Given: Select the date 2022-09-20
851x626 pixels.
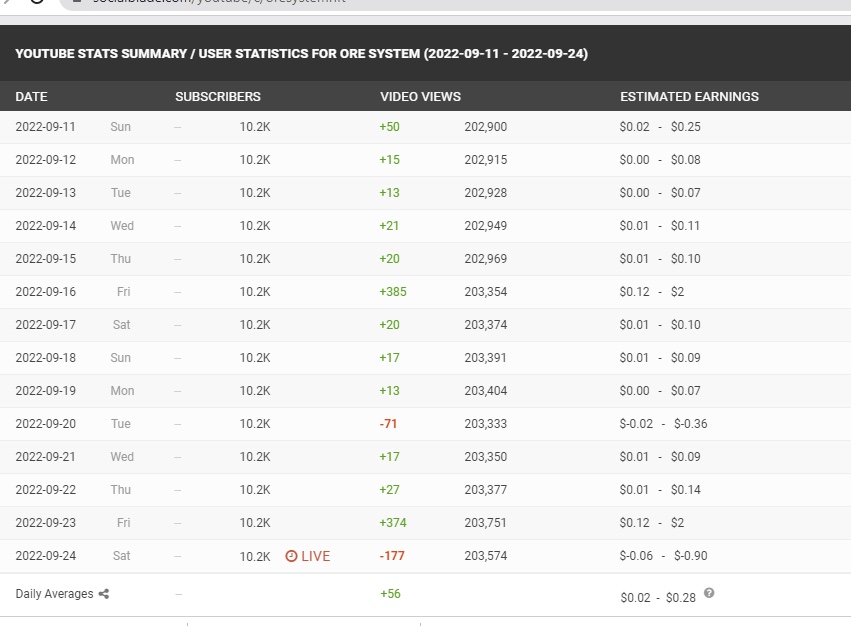Looking at the screenshot, I should pos(46,423).
